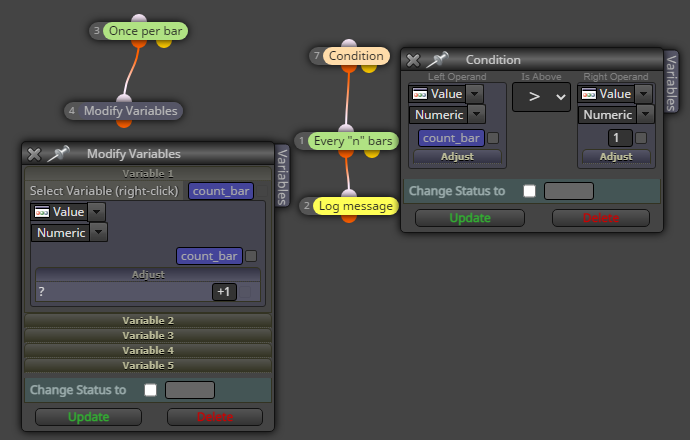This screenshot has width=690, height=440.
Task: Click status field in Modify Variables Change Status
Action: coord(190,390)
